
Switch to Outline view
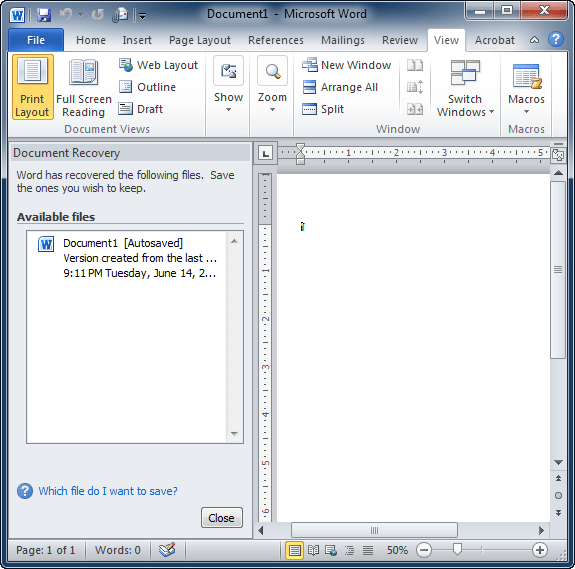[147, 87]
